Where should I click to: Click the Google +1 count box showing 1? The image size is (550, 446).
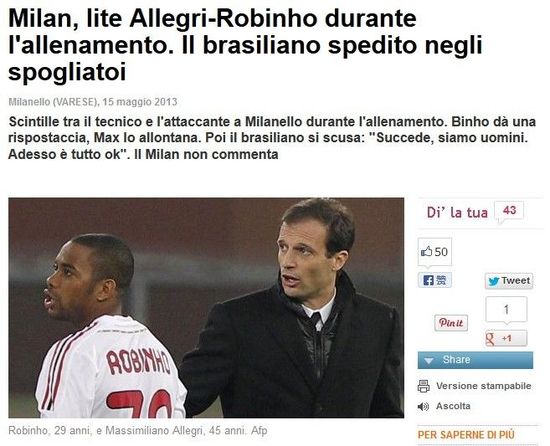[x=506, y=310]
